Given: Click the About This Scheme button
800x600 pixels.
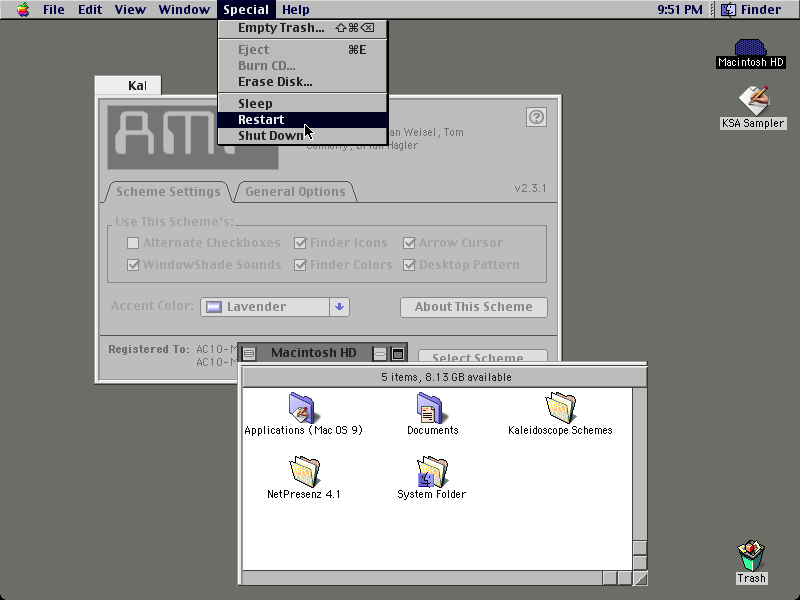Looking at the screenshot, I should pos(473,307).
